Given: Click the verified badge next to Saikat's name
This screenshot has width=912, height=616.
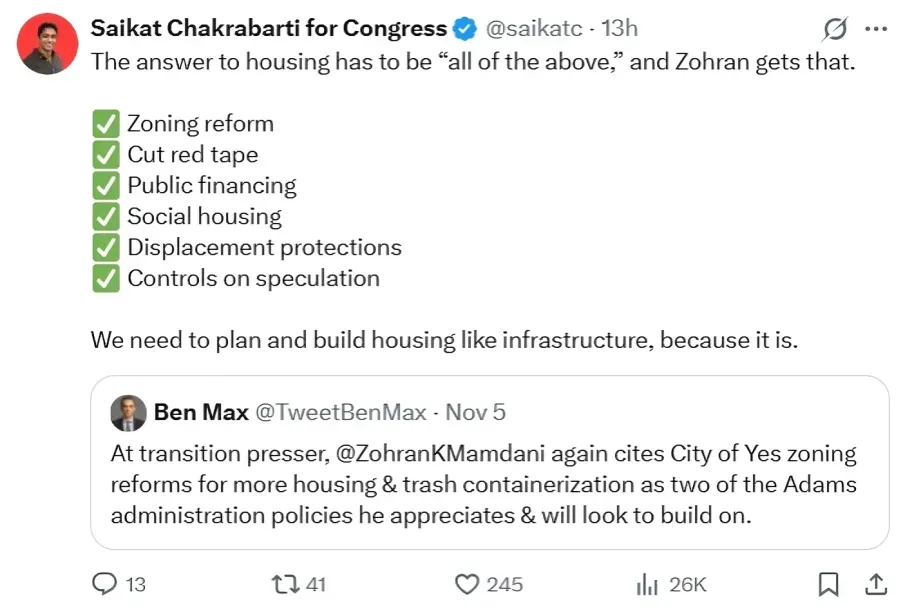Looking at the screenshot, I should pos(463,29).
